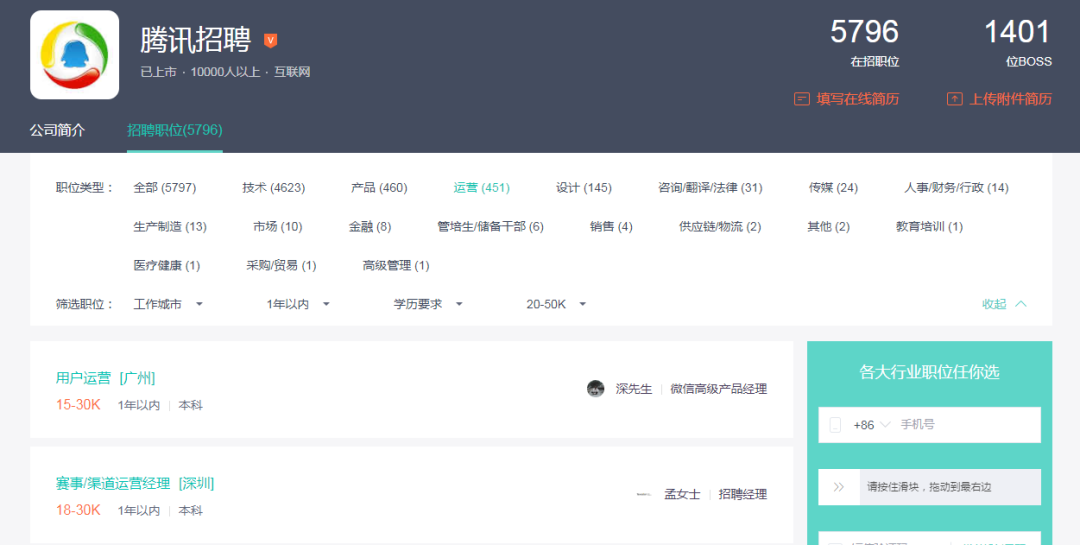
Task: Filter by 销售 (4)
Action: click(611, 227)
